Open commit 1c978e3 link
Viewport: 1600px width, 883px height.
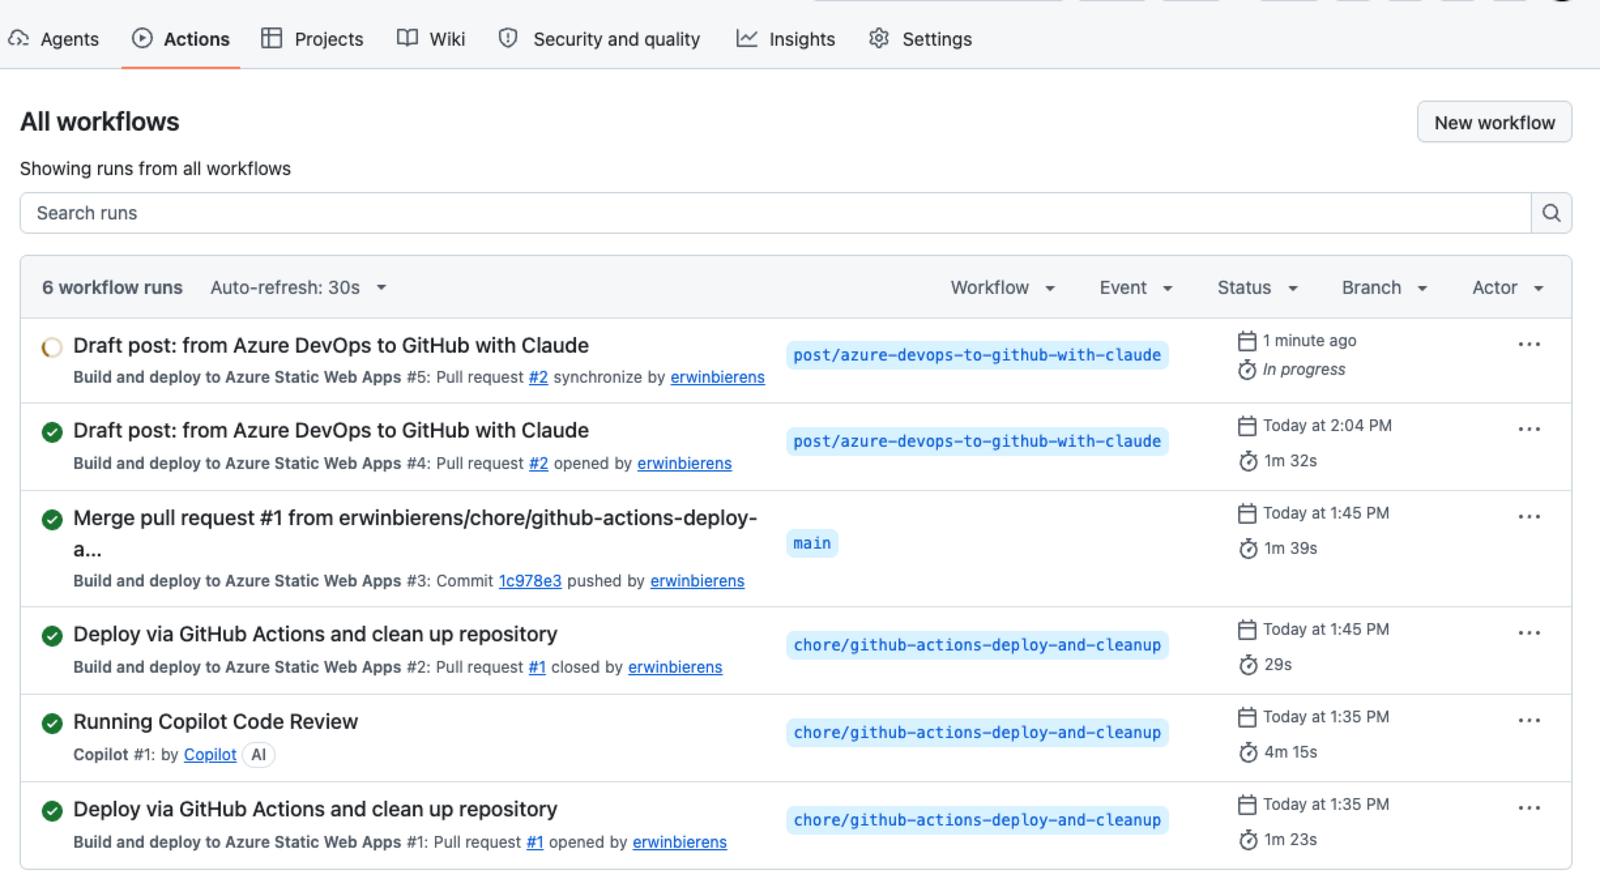[530, 581]
